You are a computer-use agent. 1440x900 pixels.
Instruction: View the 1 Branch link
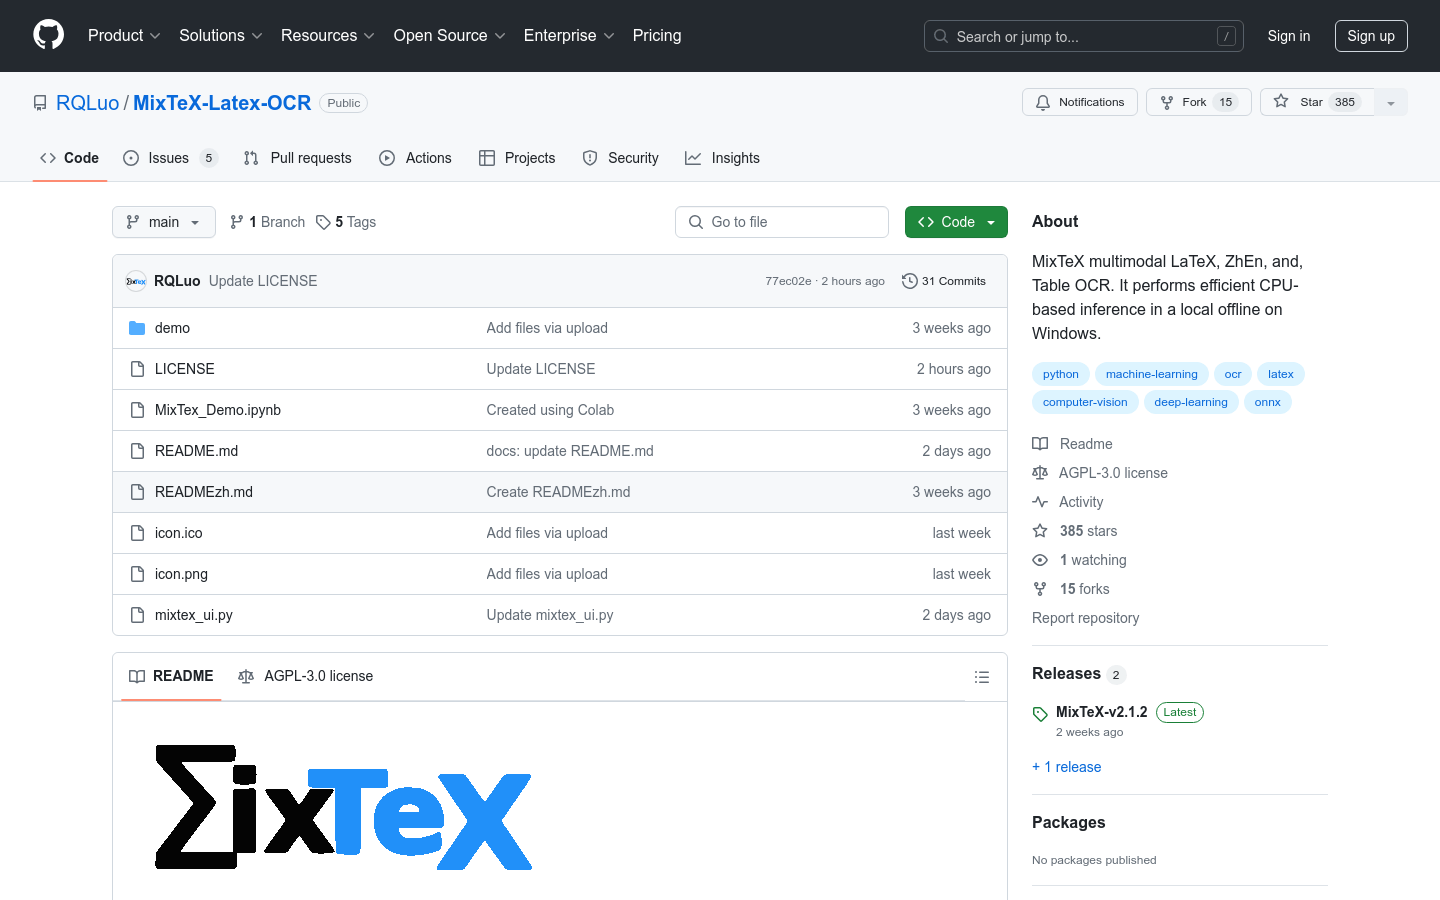[x=267, y=222]
